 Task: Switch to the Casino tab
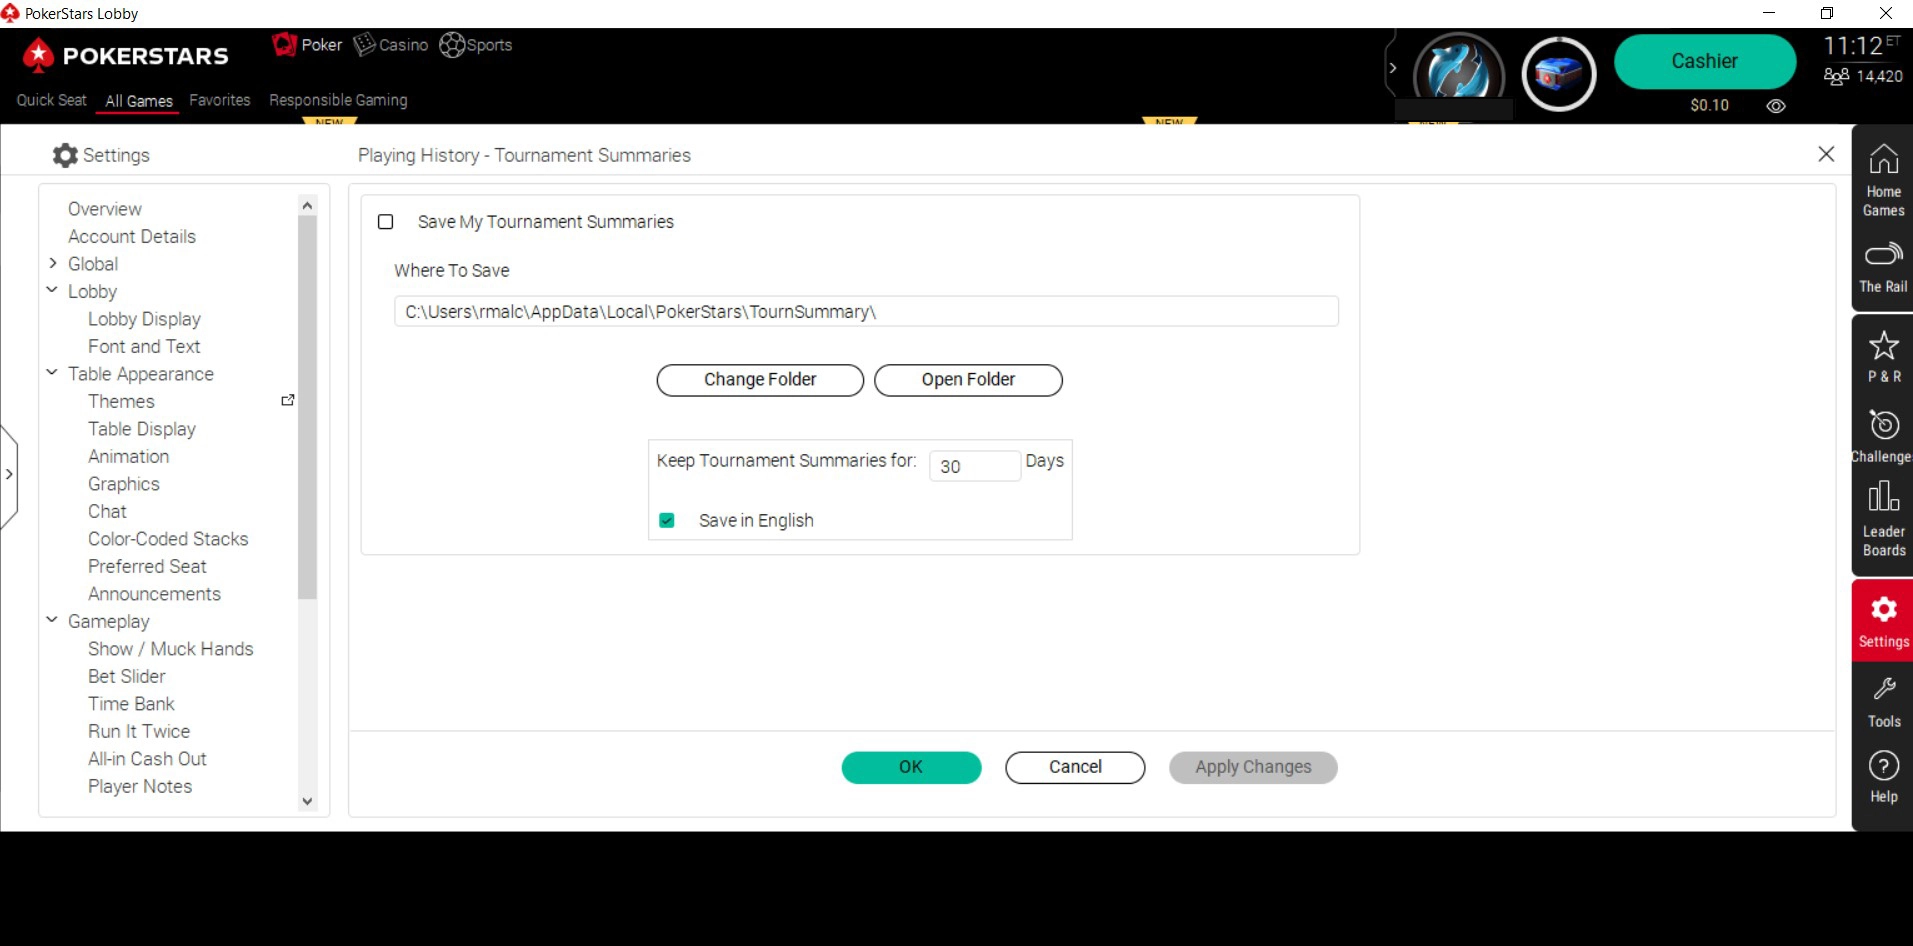click(391, 45)
